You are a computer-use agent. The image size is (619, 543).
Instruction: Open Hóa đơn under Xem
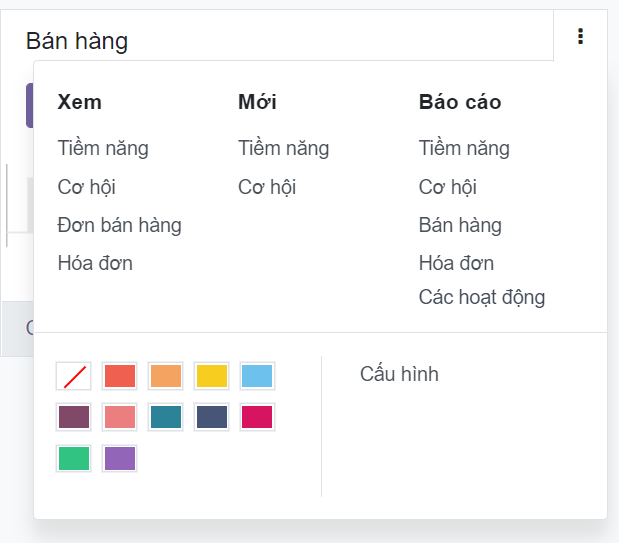95,263
